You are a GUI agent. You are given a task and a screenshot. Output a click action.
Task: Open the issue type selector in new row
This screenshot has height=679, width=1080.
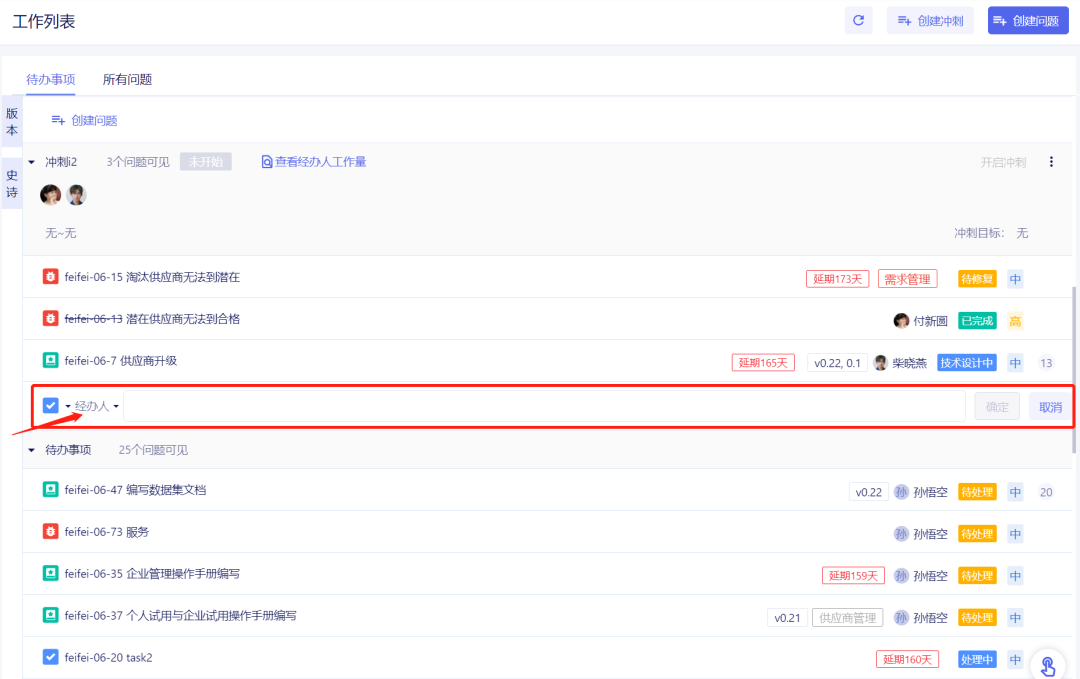(x=56, y=406)
